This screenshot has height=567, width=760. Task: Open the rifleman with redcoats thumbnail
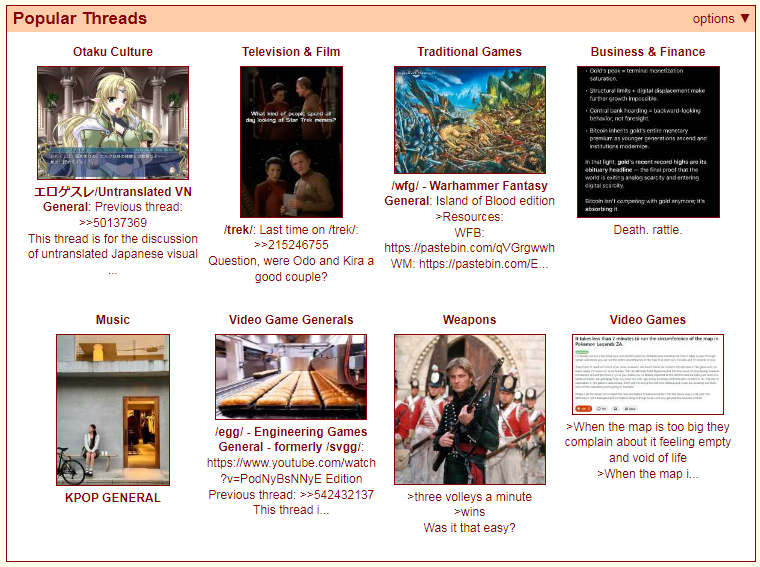click(470, 410)
